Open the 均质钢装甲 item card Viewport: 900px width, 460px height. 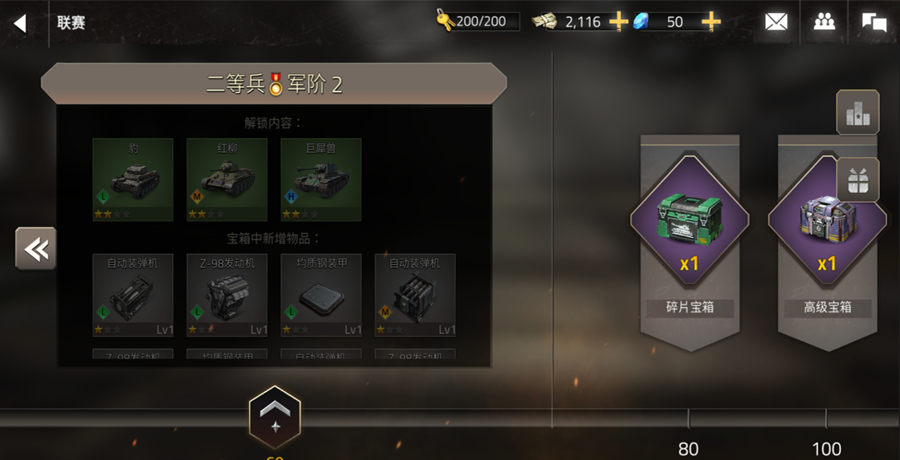[321, 295]
